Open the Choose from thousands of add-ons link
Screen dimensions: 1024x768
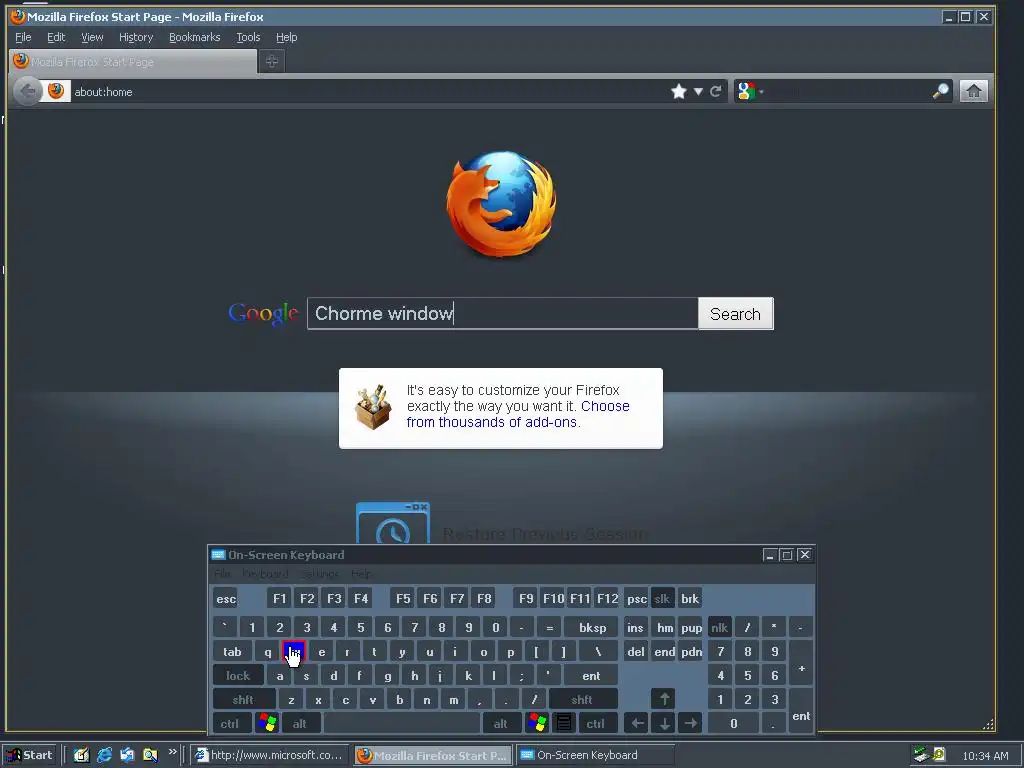518,414
